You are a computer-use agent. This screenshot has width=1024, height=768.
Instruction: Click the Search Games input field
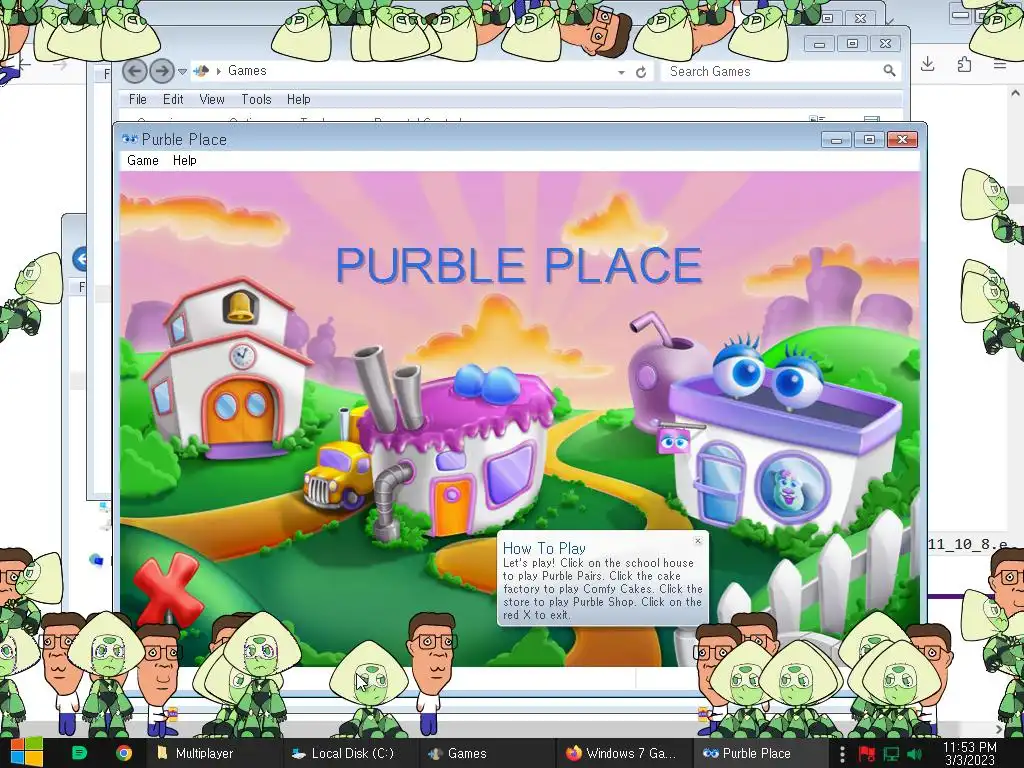tap(771, 71)
